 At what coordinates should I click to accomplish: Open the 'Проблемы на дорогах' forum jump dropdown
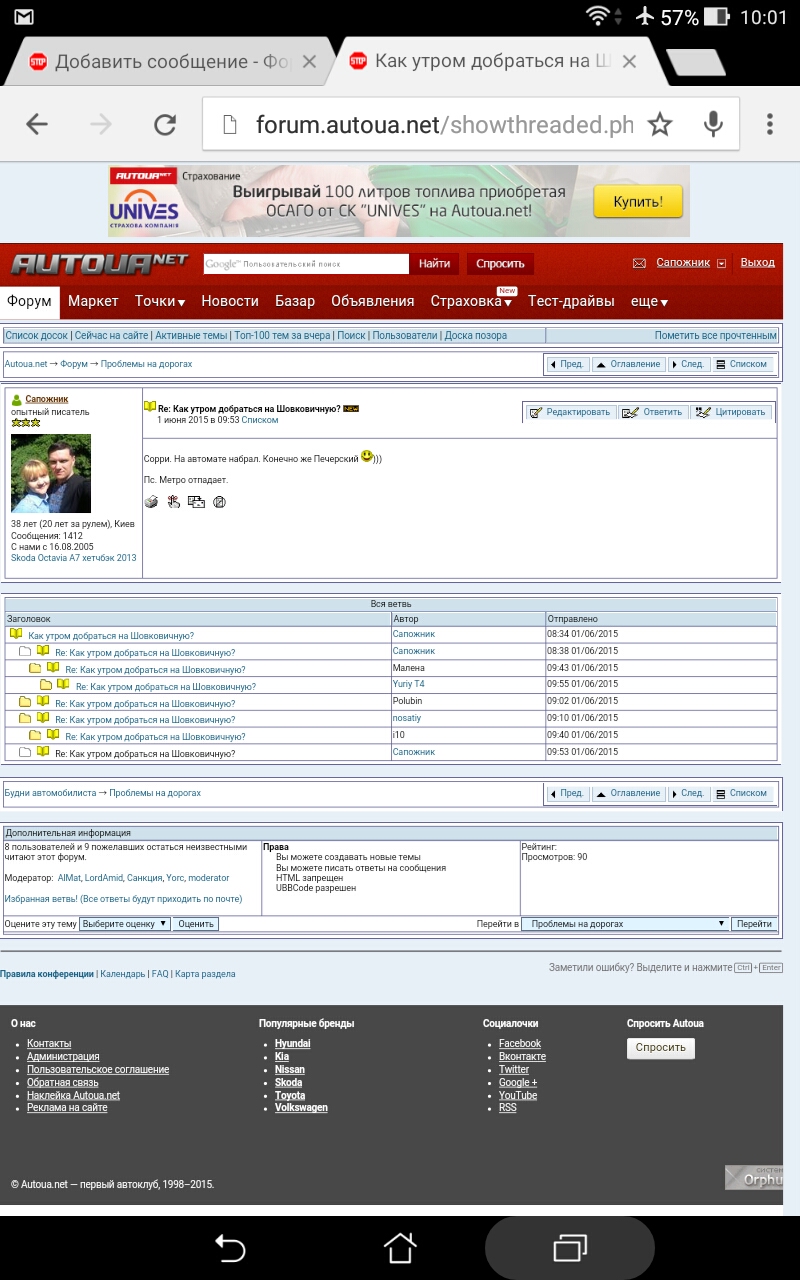(627, 924)
